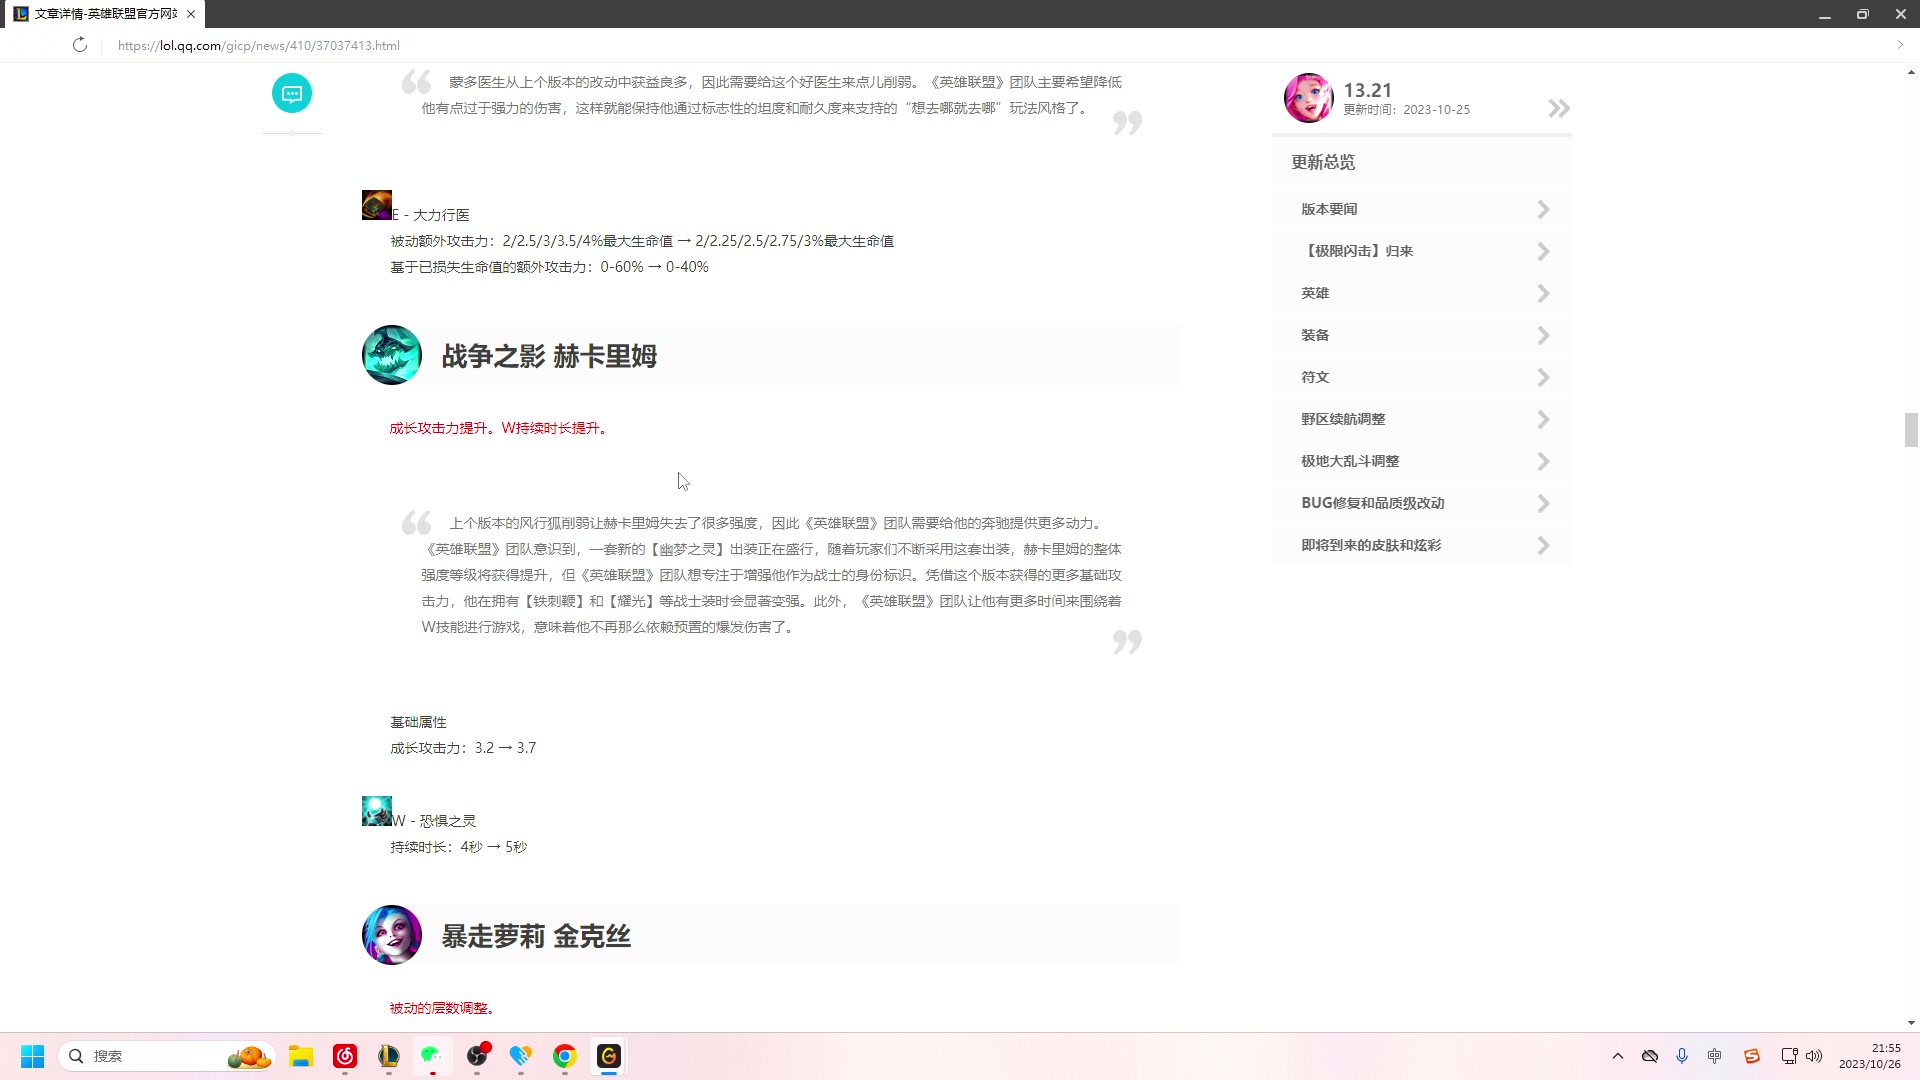Click the address bar URL field
1920x1080 pixels.
coord(258,45)
